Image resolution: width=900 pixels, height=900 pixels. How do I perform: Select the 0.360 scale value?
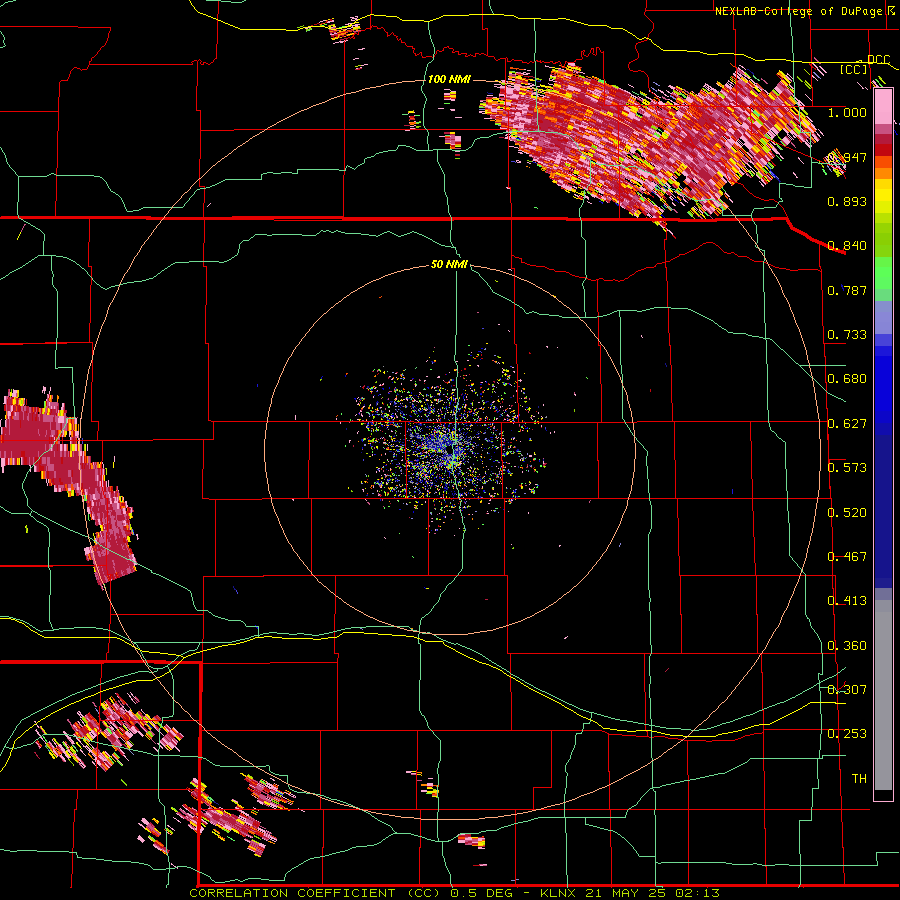847,646
